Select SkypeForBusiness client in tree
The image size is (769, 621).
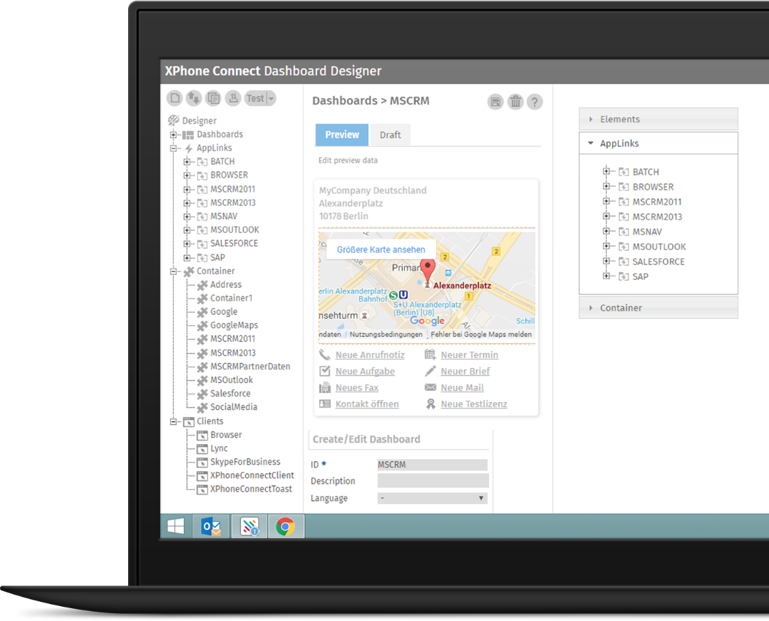click(x=245, y=462)
